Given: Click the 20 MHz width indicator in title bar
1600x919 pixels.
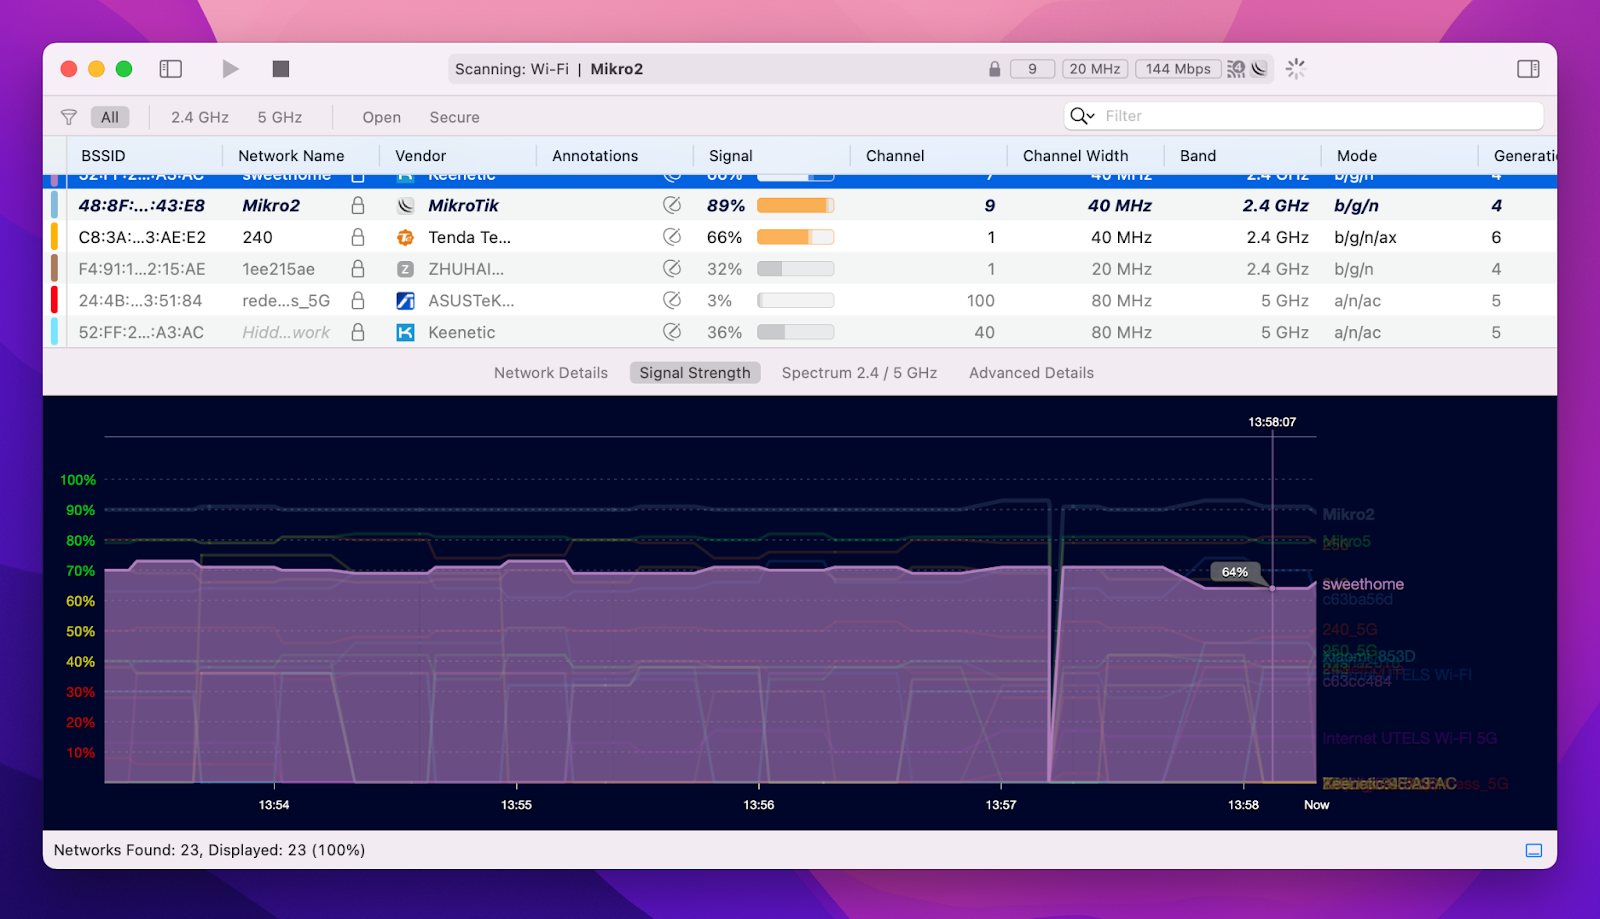Looking at the screenshot, I should (1095, 69).
